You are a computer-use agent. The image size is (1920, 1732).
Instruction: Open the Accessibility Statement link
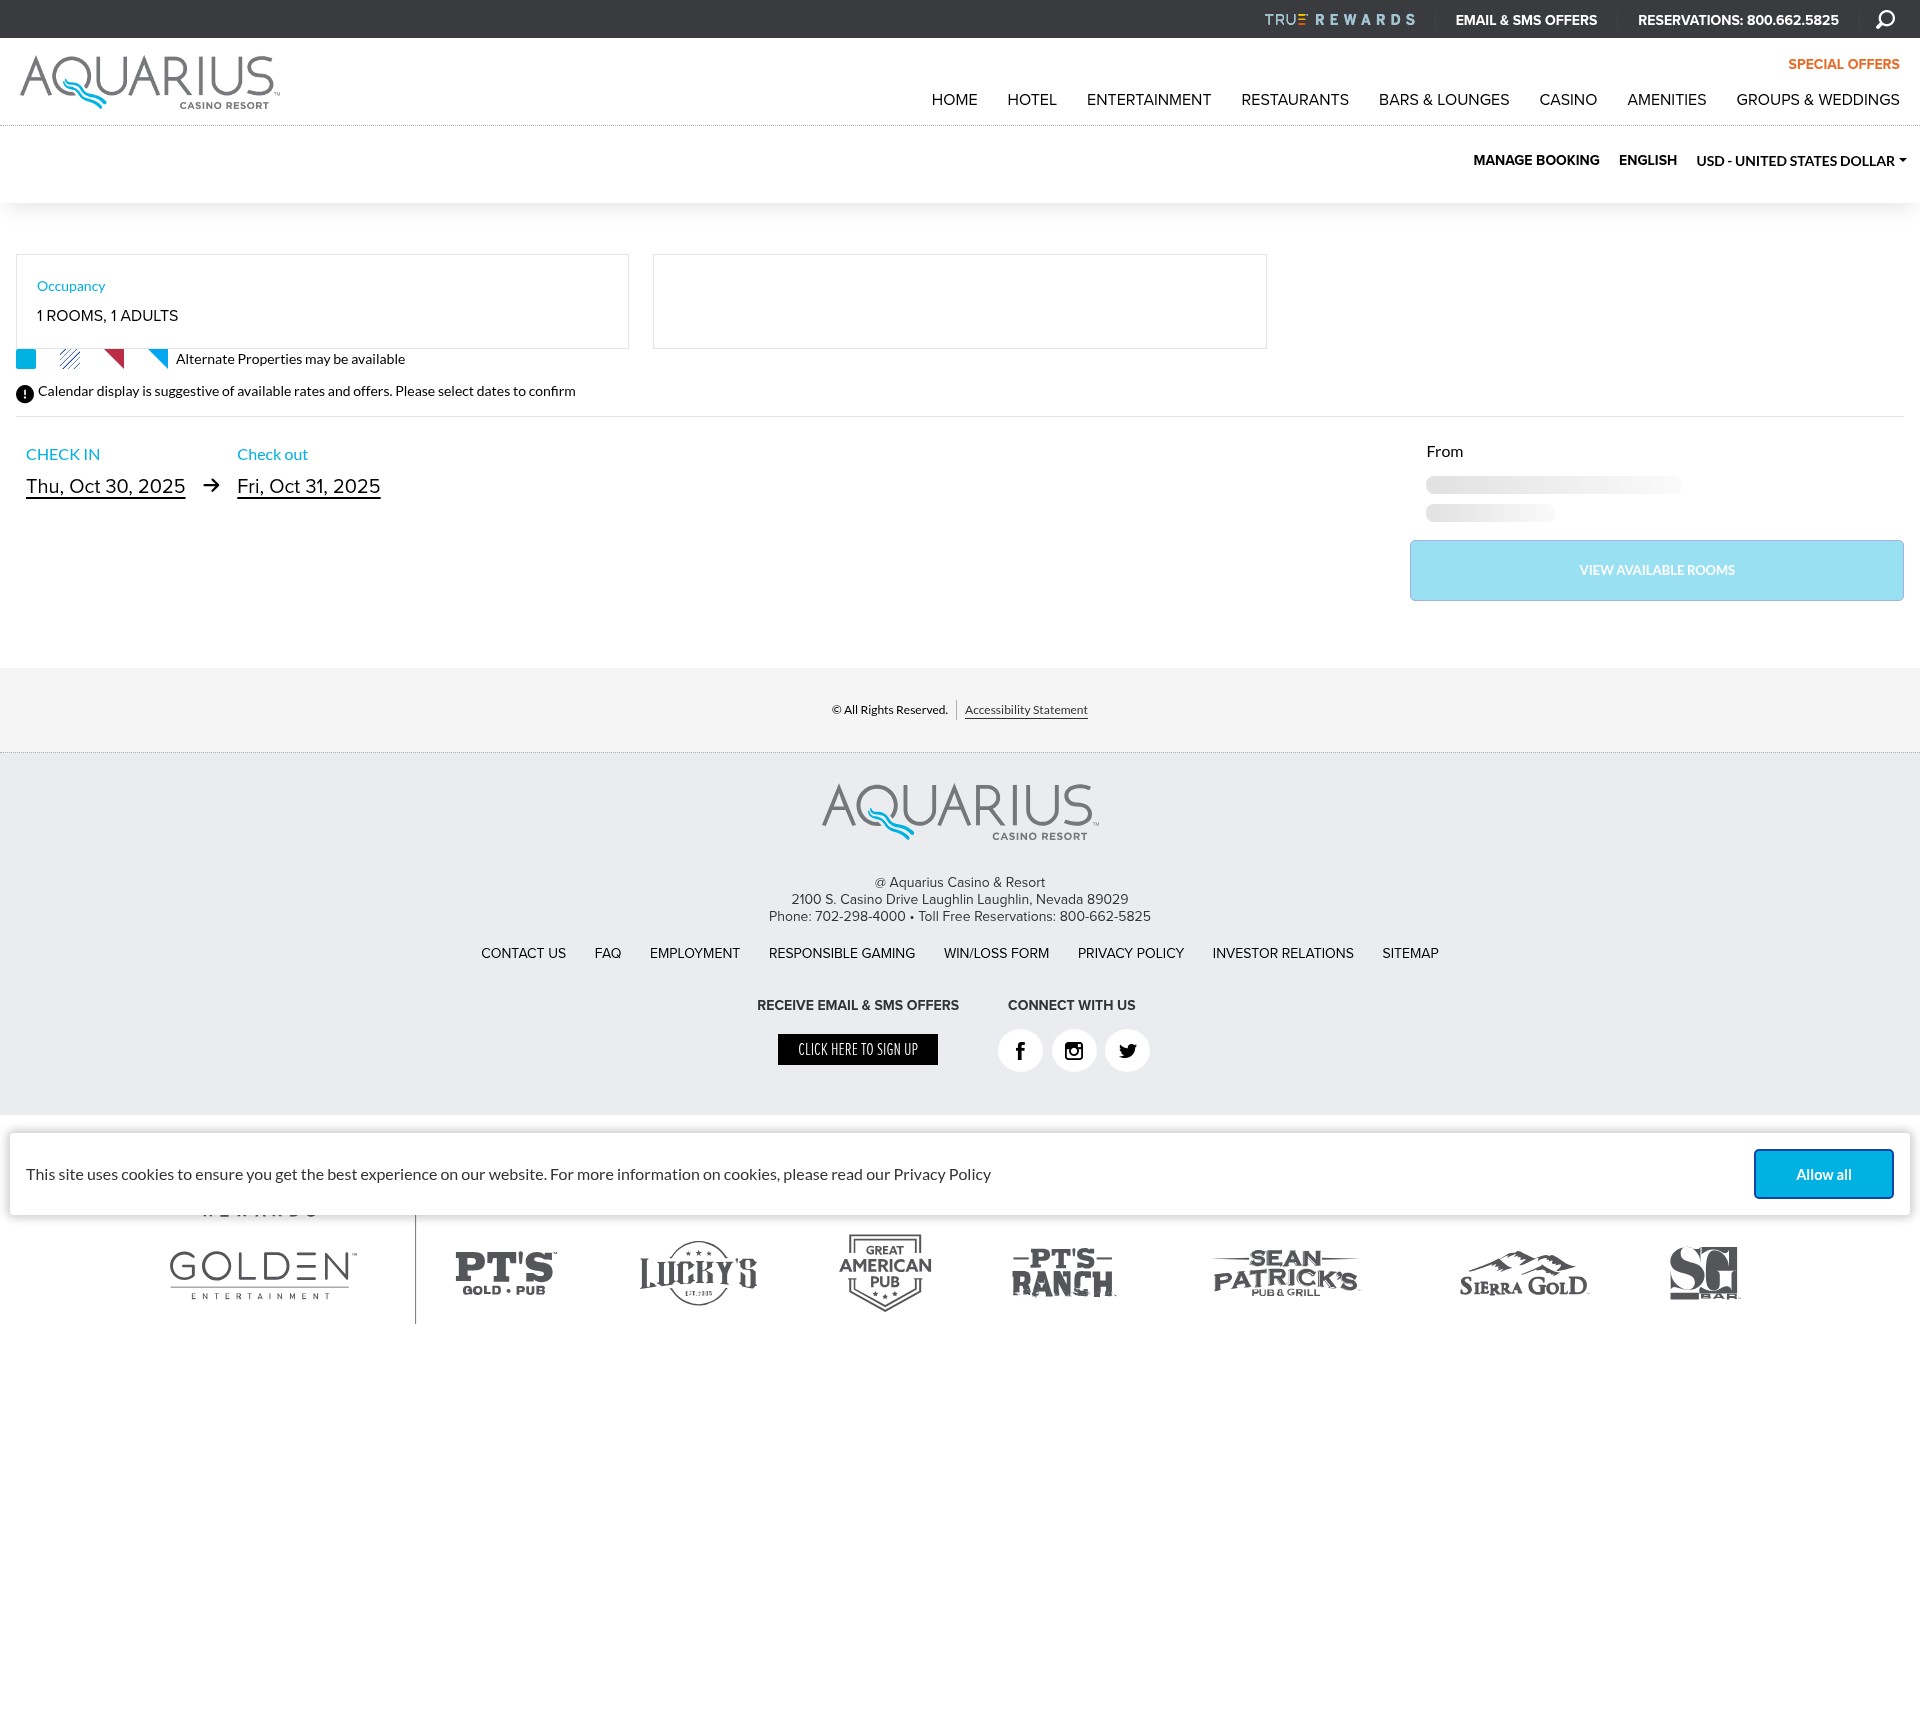[1026, 710]
